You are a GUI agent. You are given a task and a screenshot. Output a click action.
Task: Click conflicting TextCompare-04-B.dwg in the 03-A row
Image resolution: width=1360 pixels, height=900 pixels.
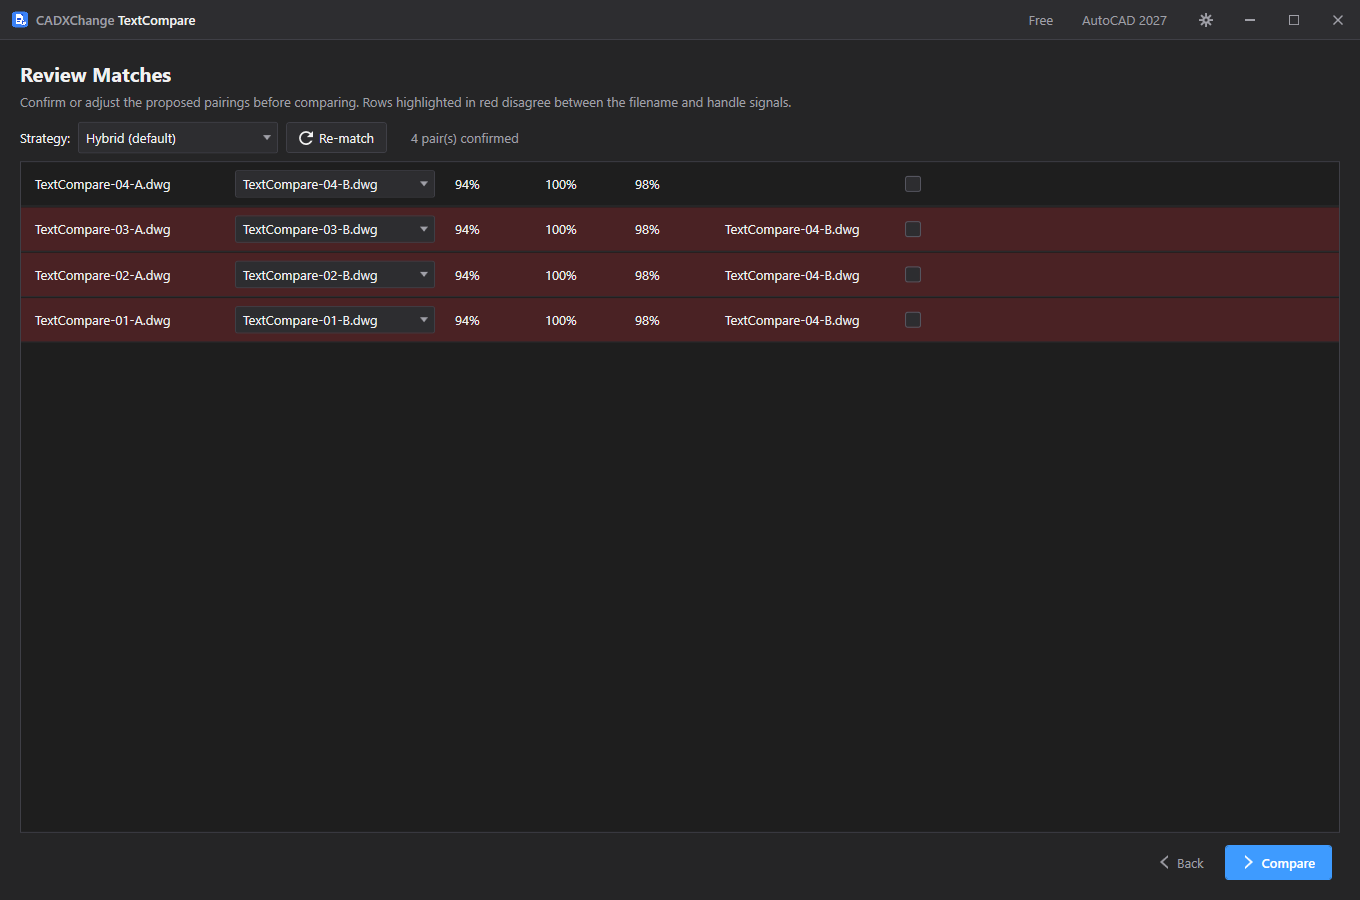(x=792, y=230)
